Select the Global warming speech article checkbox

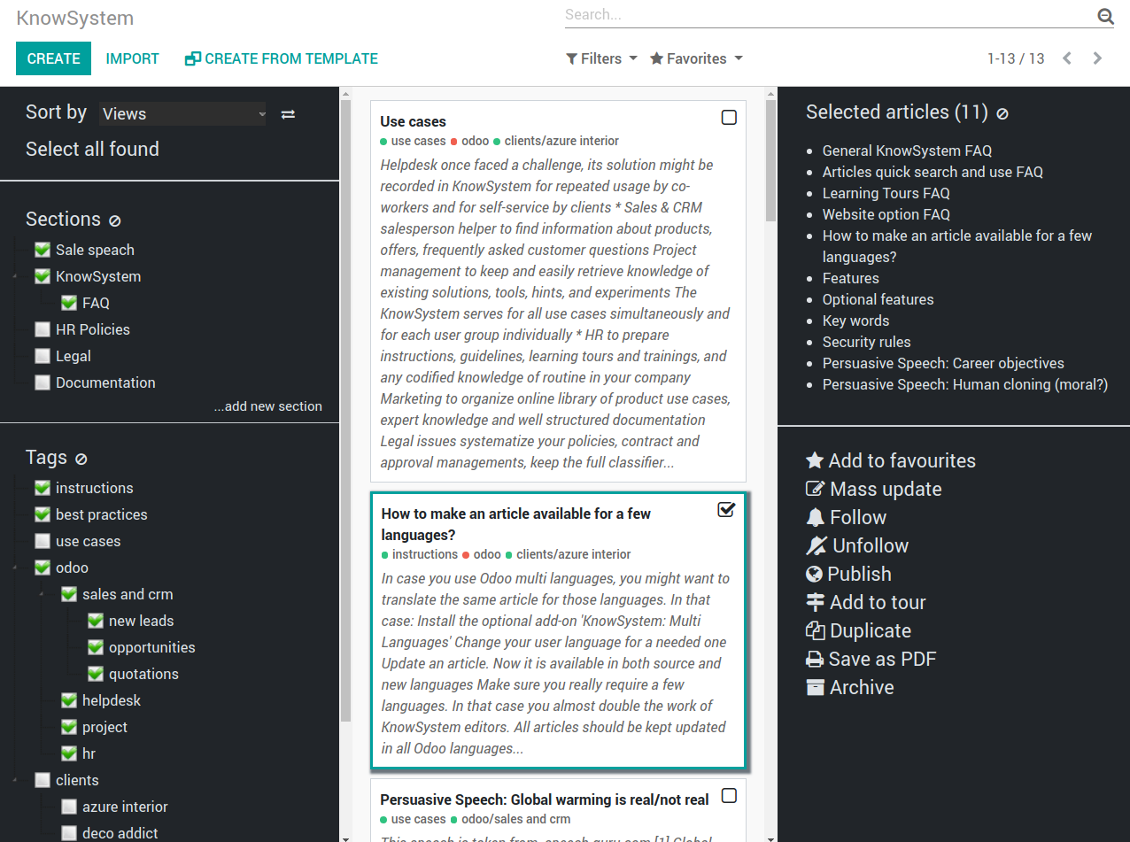pos(729,795)
